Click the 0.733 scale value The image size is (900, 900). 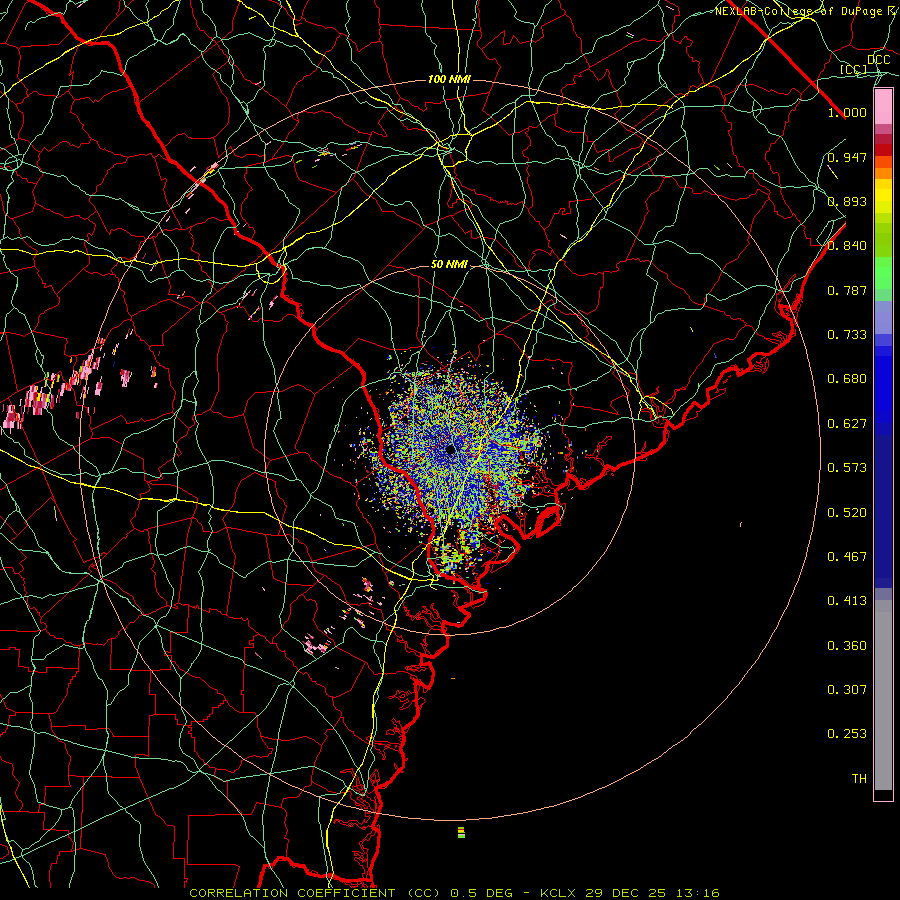pyautogui.click(x=847, y=335)
